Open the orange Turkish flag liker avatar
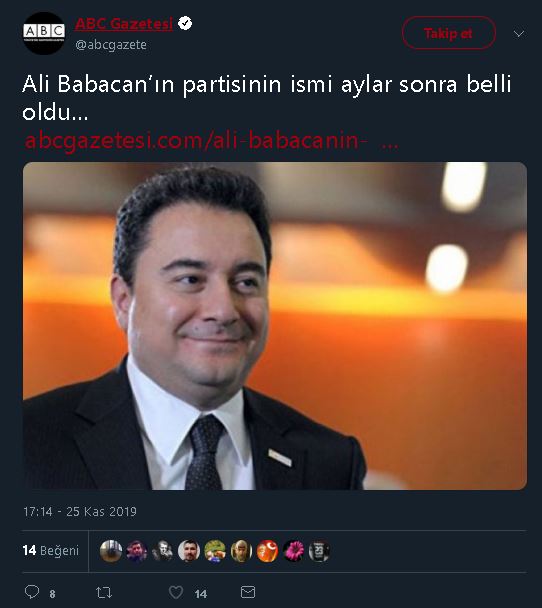 [268, 551]
